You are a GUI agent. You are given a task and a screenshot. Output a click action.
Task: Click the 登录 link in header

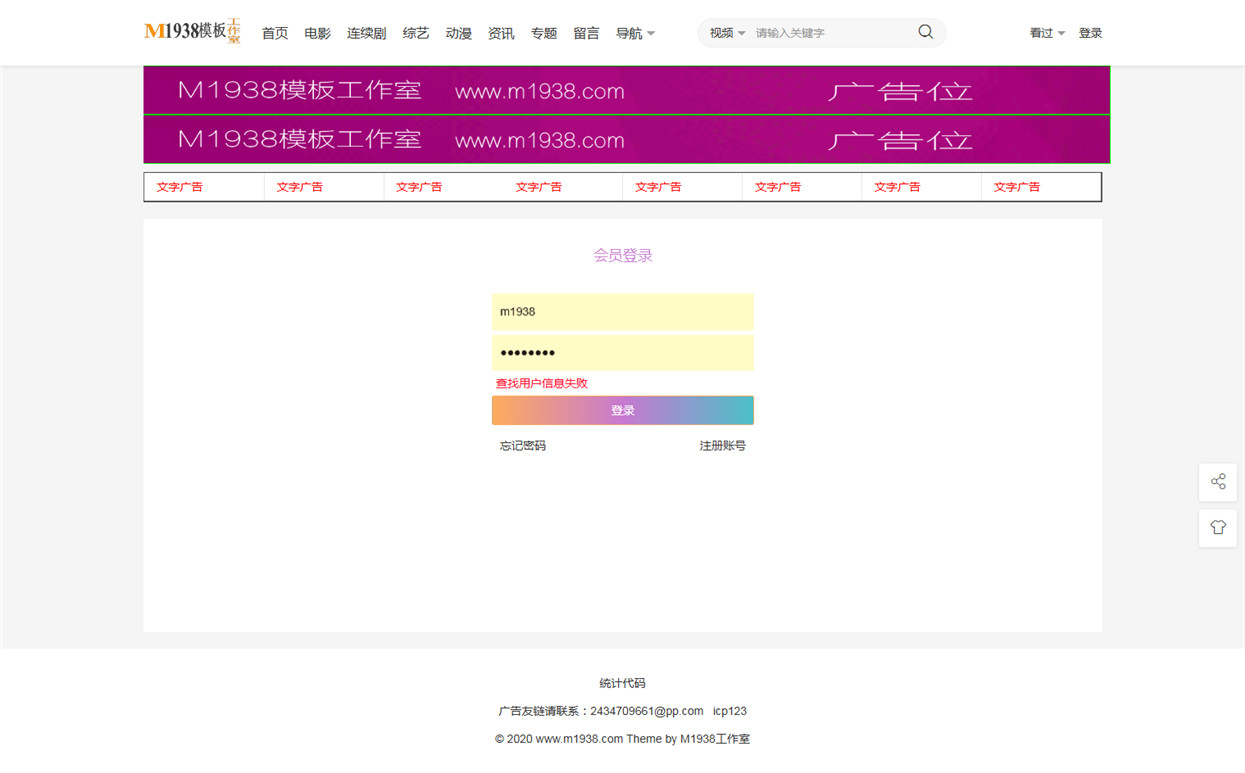coord(1091,33)
